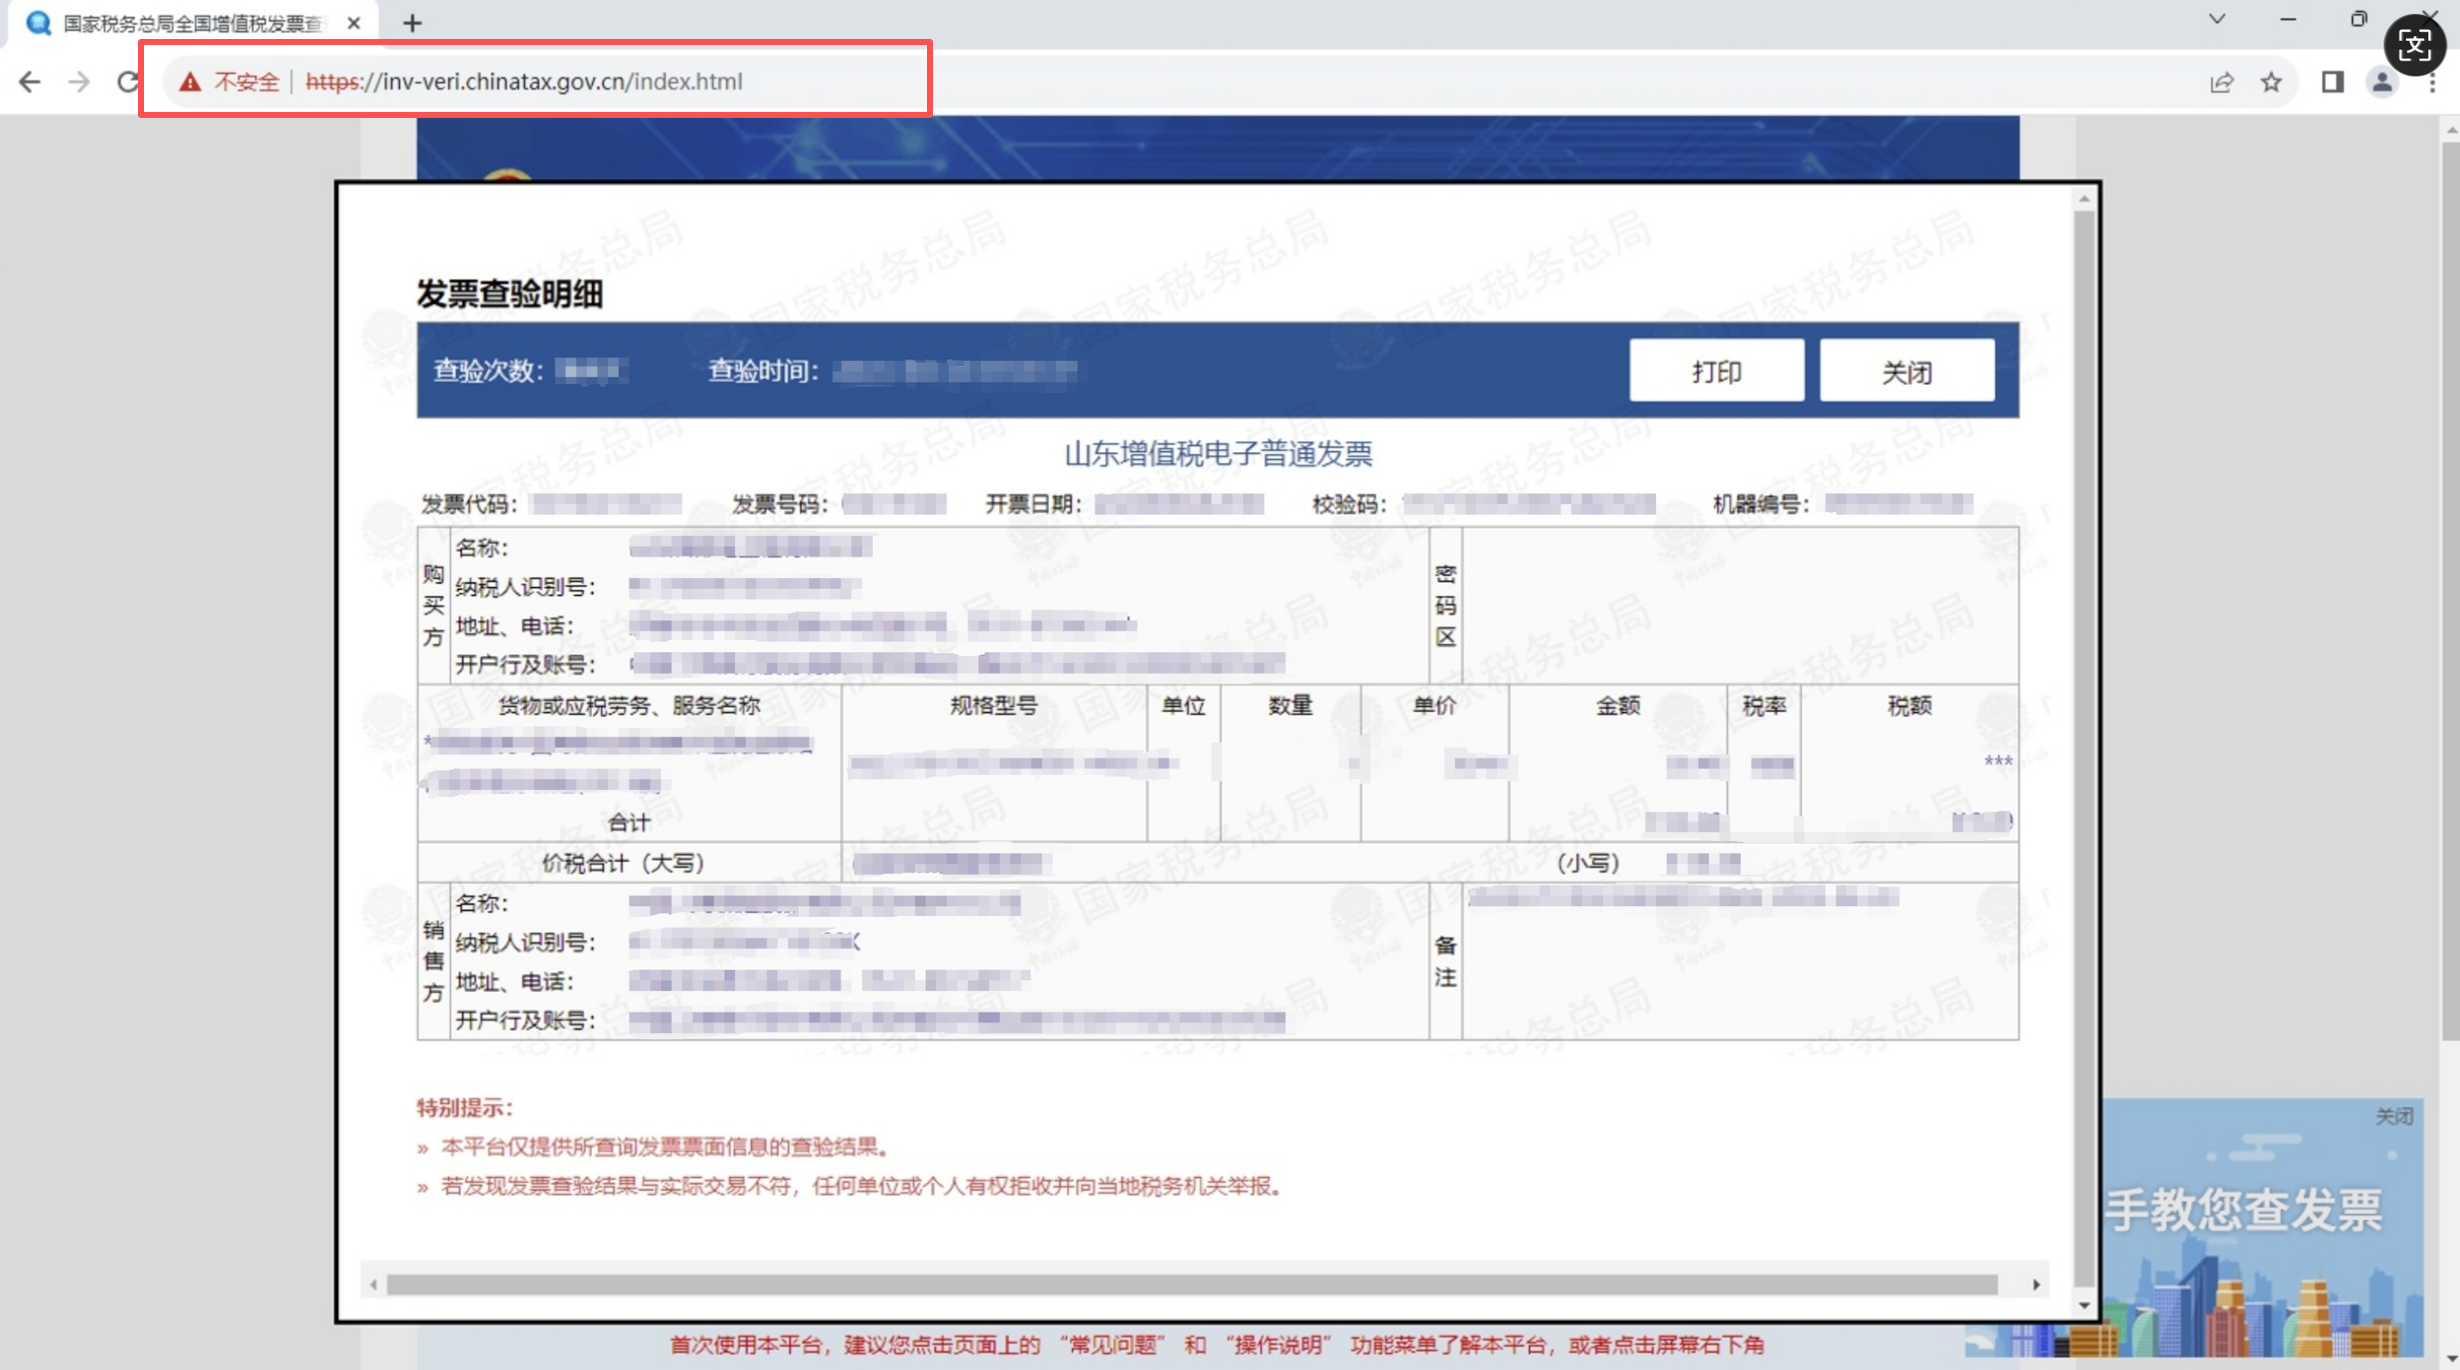This screenshot has height=1370, width=2460.
Task: Open a new tab with the plus button
Action: [412, 22]
